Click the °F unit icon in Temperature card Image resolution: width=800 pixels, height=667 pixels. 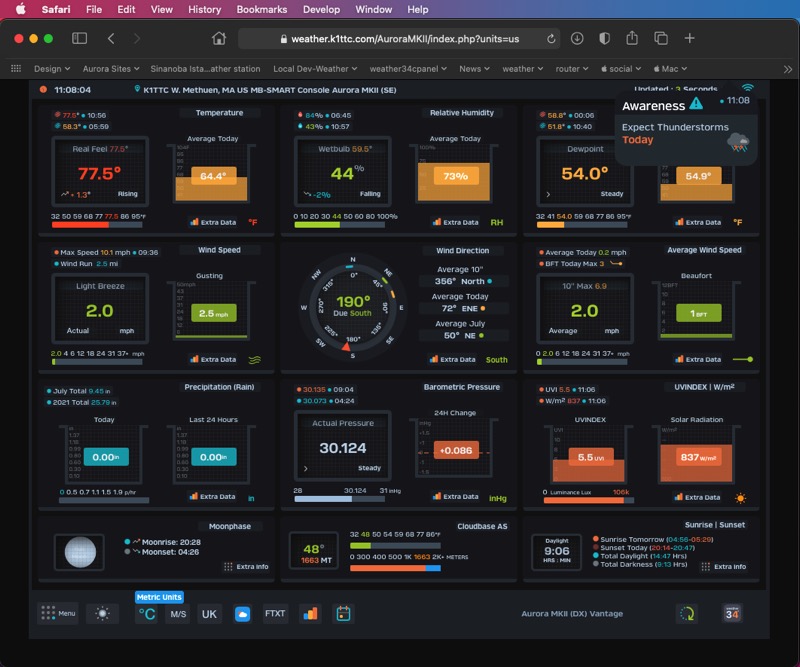pyautogui.click(x=253, y=222)
